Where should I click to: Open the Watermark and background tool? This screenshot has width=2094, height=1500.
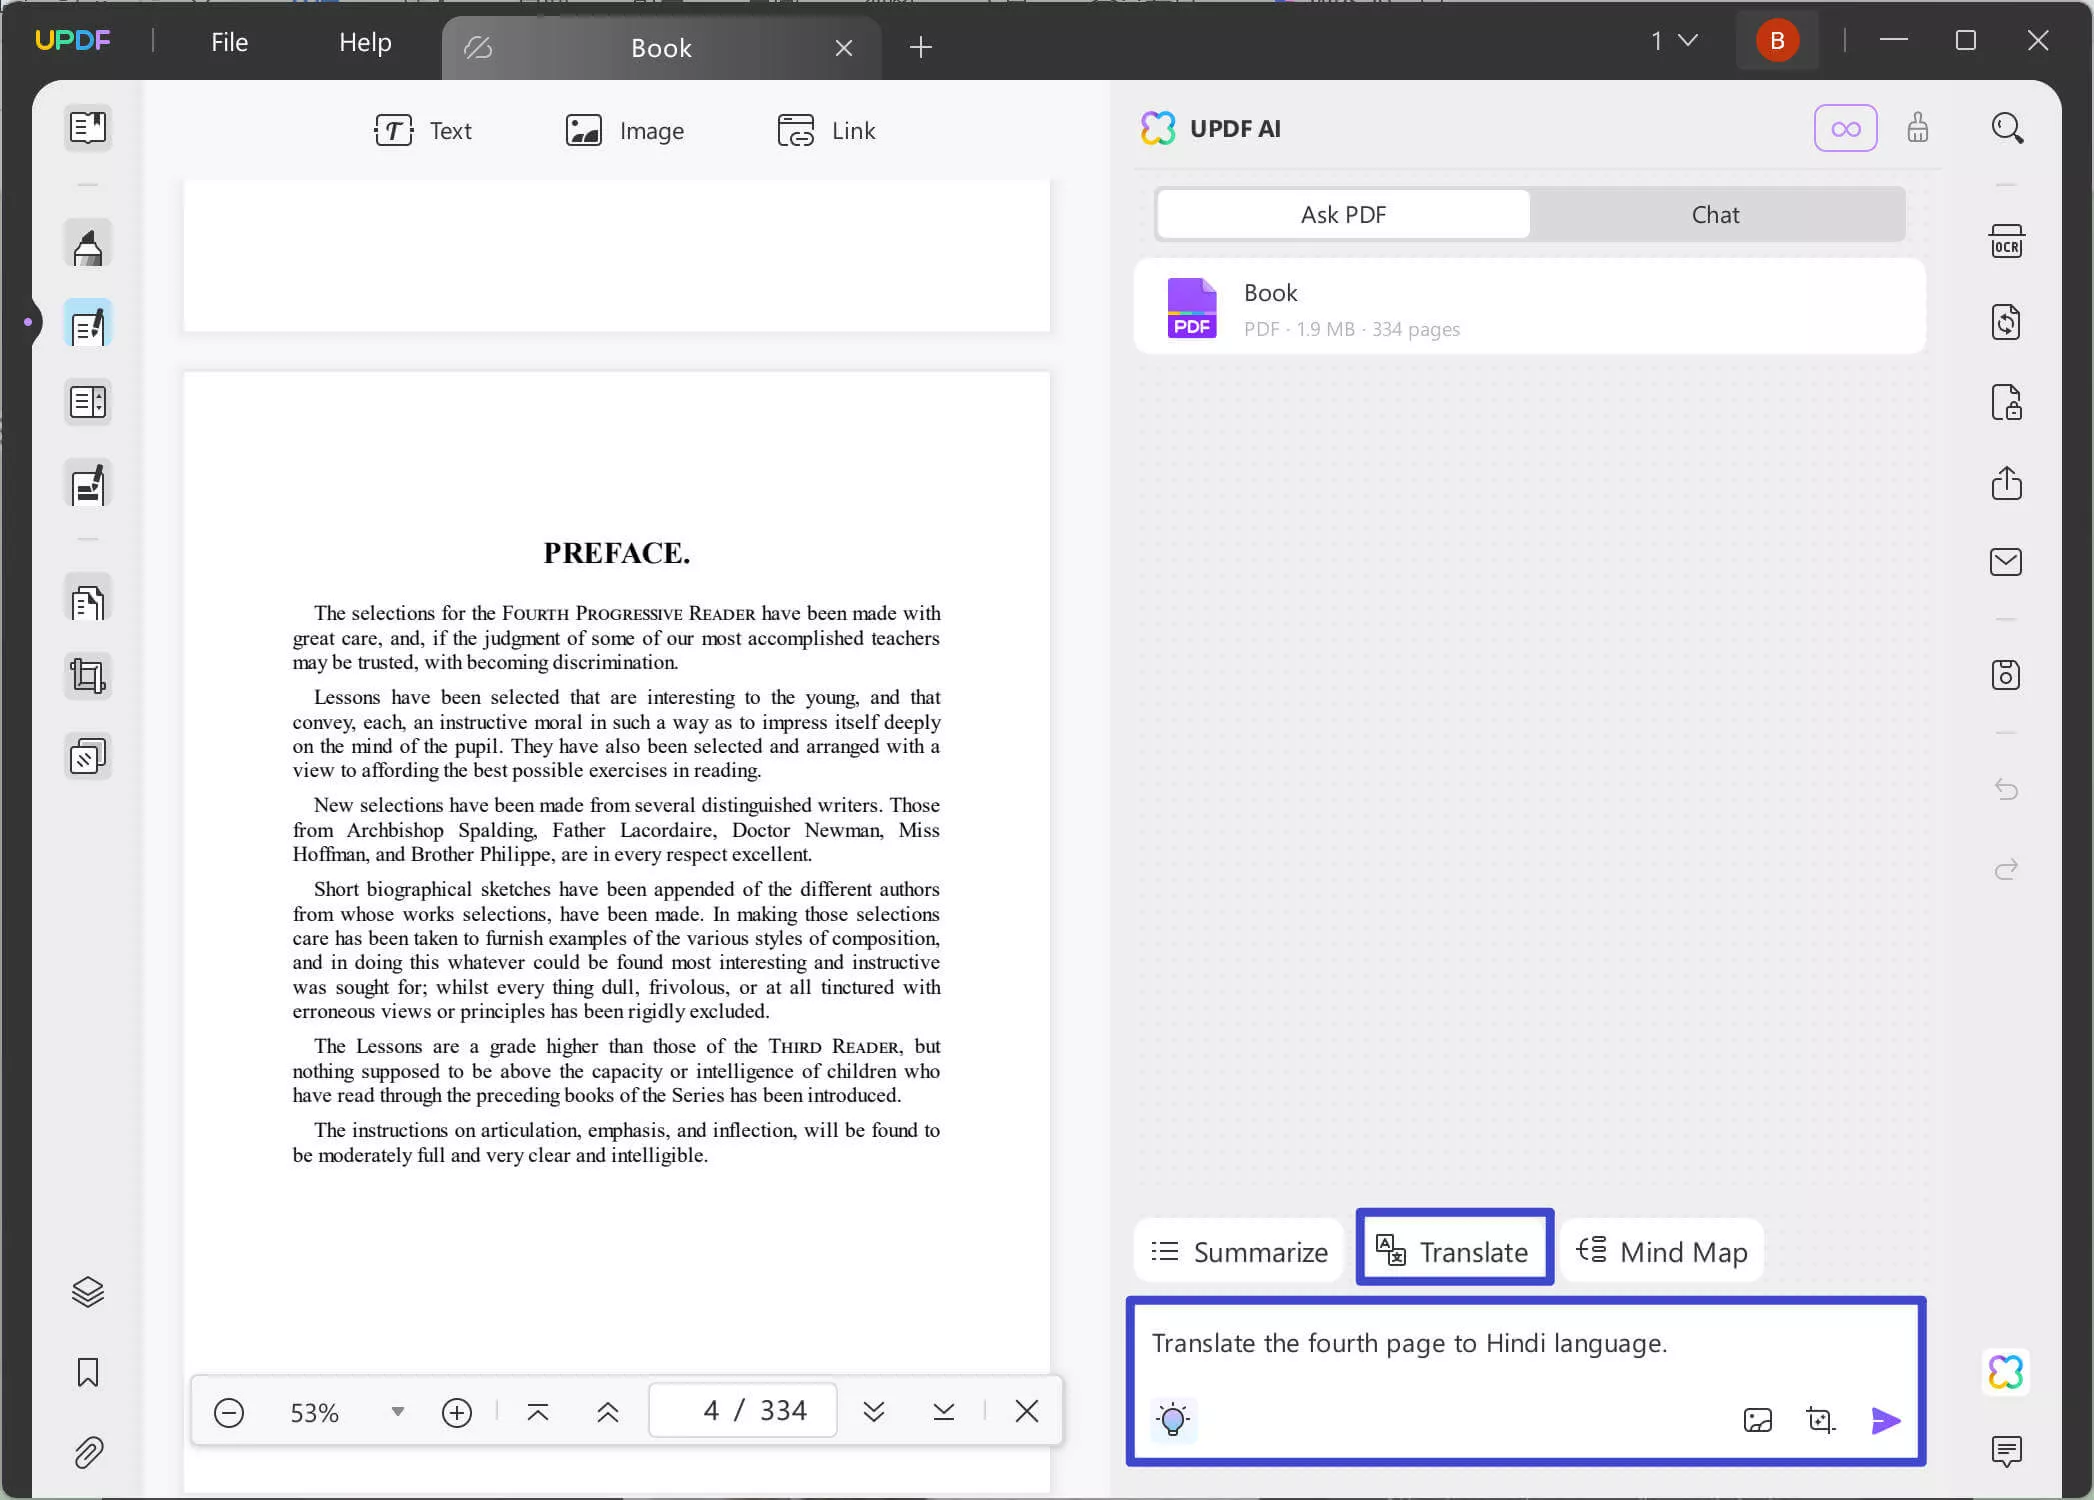(x=88, y=757)
